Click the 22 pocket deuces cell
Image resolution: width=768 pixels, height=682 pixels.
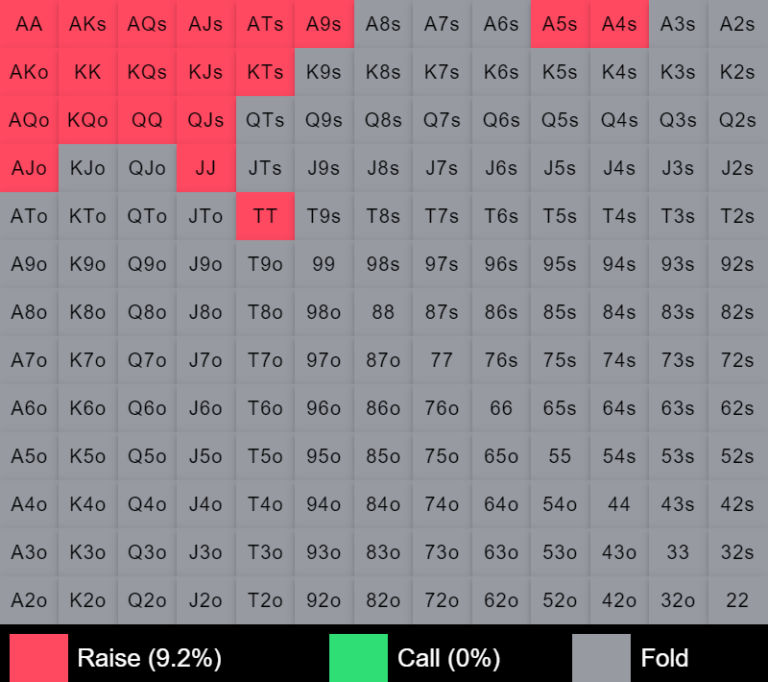tap(737, 600)
